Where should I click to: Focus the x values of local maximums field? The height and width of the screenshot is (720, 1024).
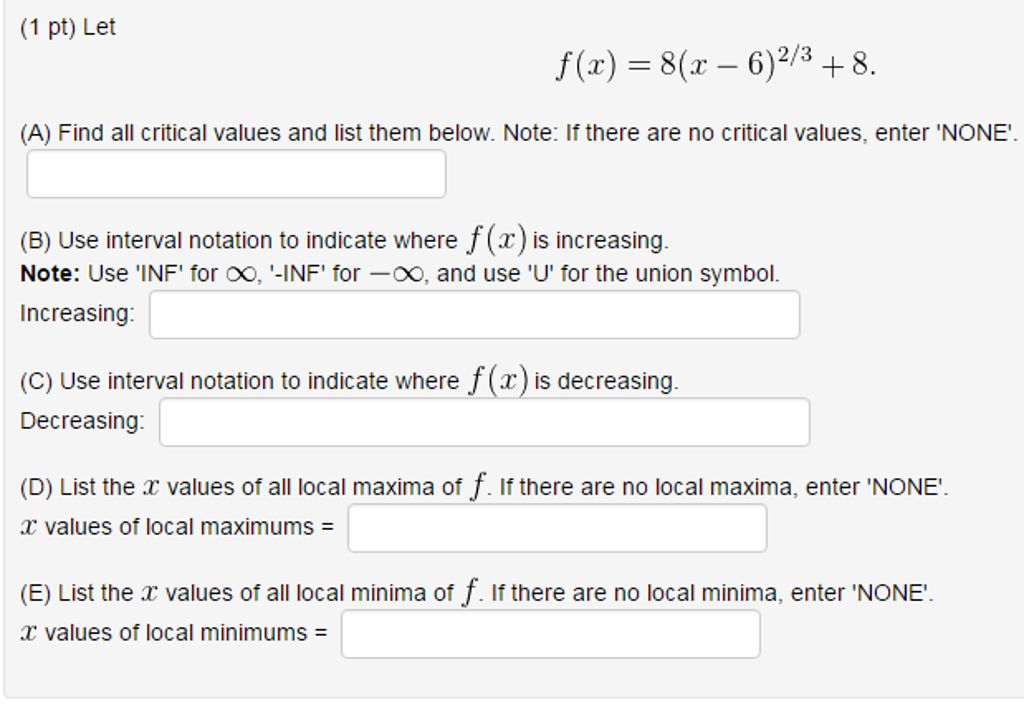tap(557, 527)
